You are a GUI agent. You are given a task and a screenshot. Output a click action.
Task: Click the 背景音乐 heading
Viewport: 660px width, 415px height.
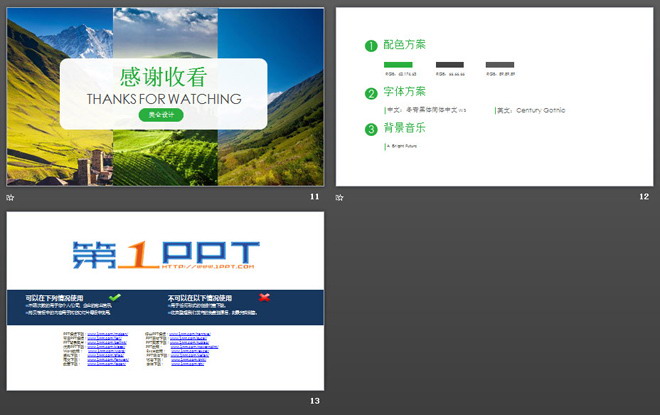click(x=405, y=128)
